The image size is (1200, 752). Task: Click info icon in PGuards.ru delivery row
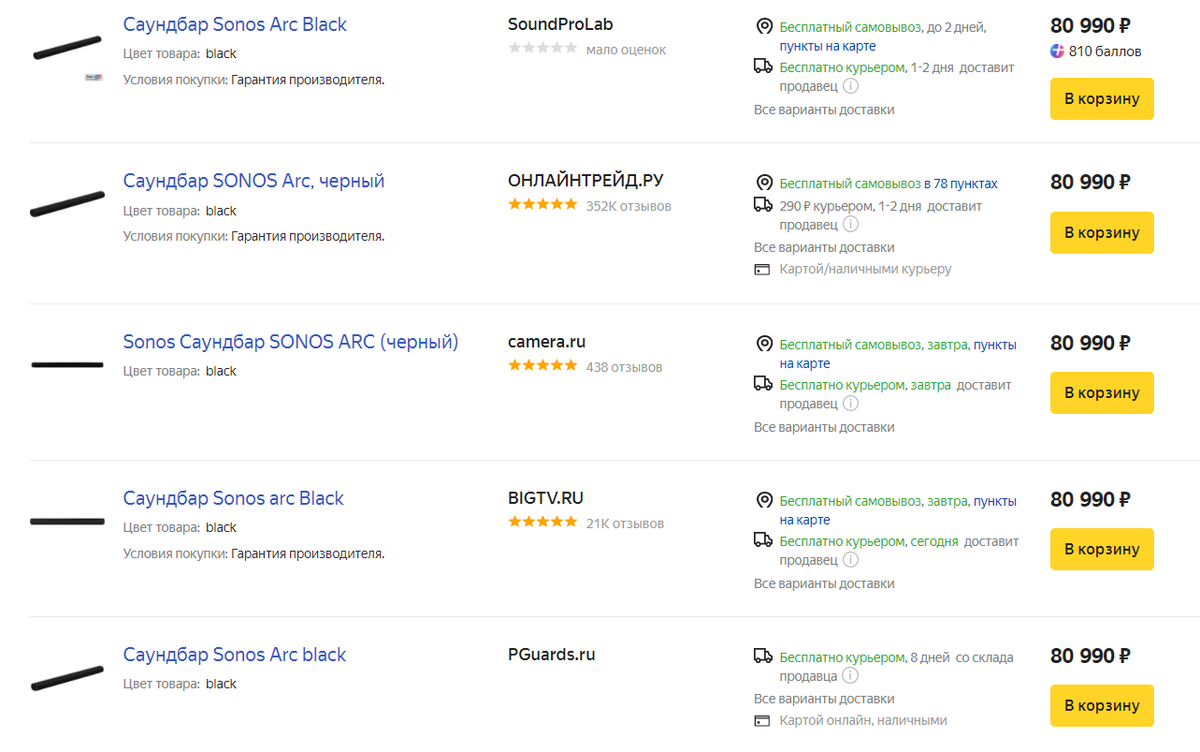[850, 677]
